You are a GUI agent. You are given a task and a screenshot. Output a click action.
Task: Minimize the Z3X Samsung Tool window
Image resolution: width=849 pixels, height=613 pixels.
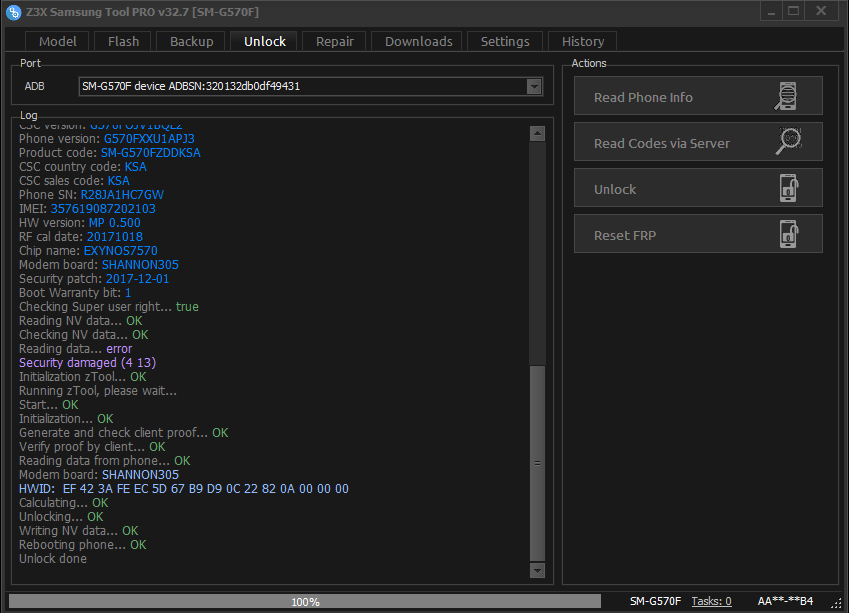(771, 11)
